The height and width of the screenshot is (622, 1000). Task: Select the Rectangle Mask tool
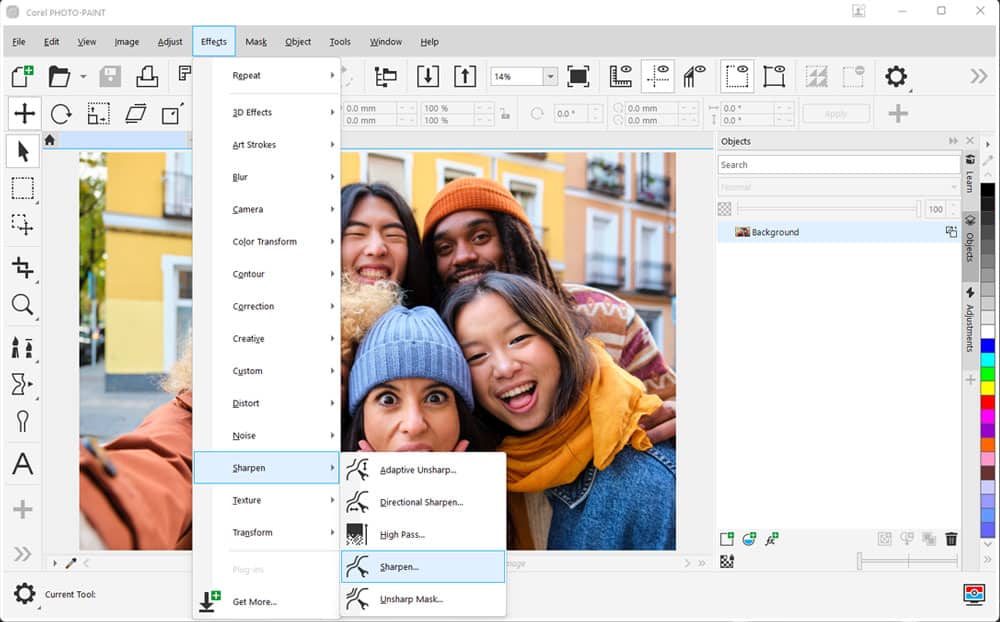click(22, 189)
